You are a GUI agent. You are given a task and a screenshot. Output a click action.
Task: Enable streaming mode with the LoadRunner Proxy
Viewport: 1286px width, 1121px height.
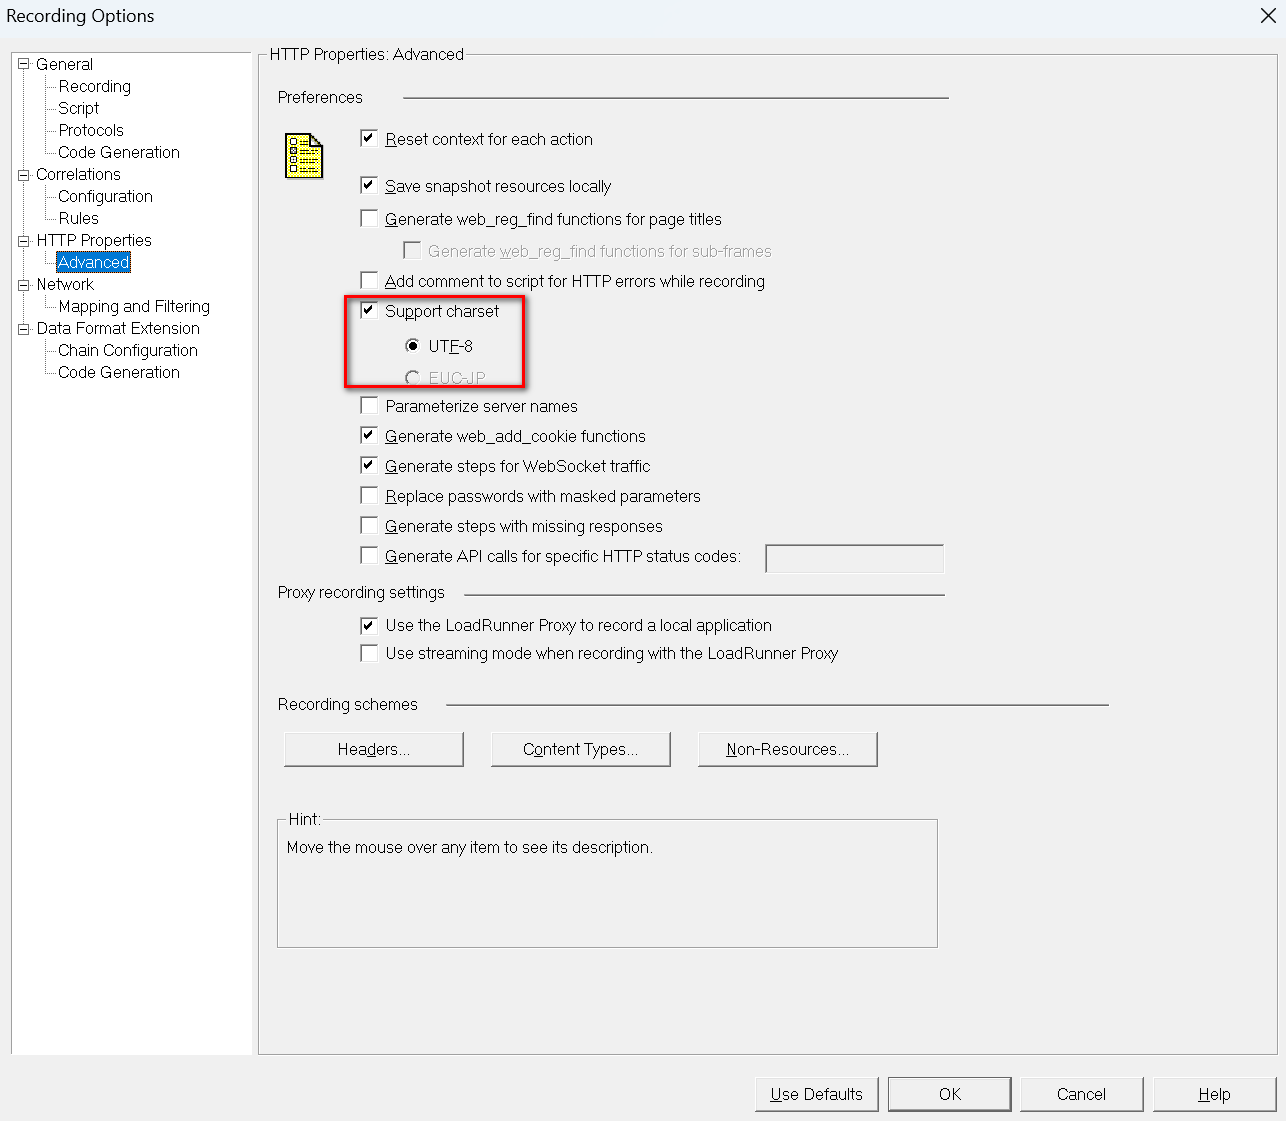point(369,653)
